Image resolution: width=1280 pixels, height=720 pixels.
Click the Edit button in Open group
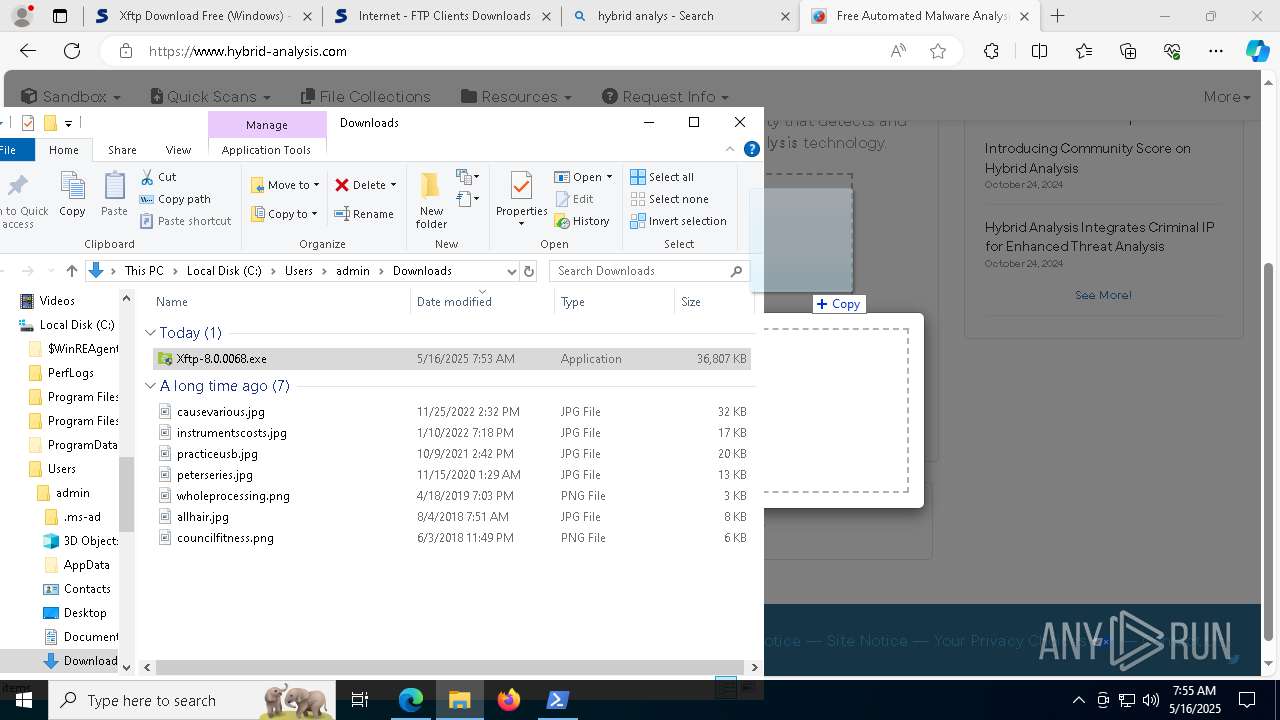(x=574, y=199)
